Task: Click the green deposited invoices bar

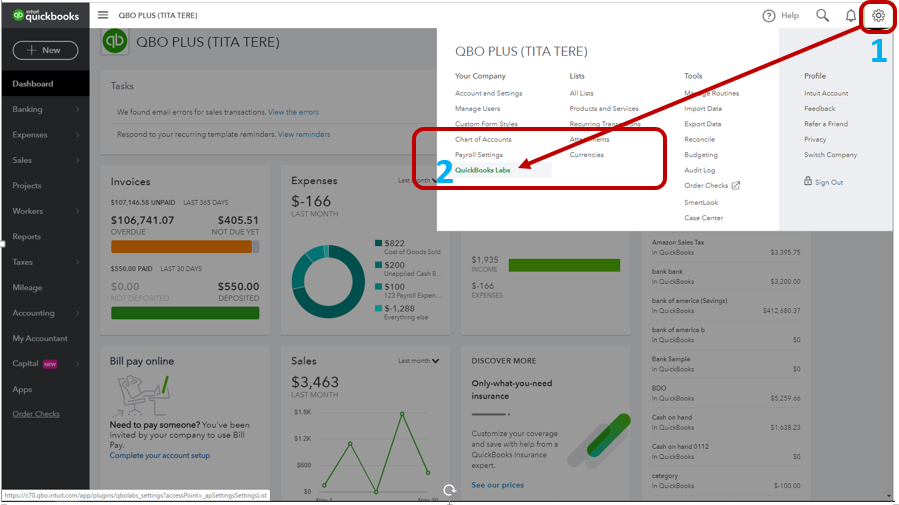Action: pos(185,313)
